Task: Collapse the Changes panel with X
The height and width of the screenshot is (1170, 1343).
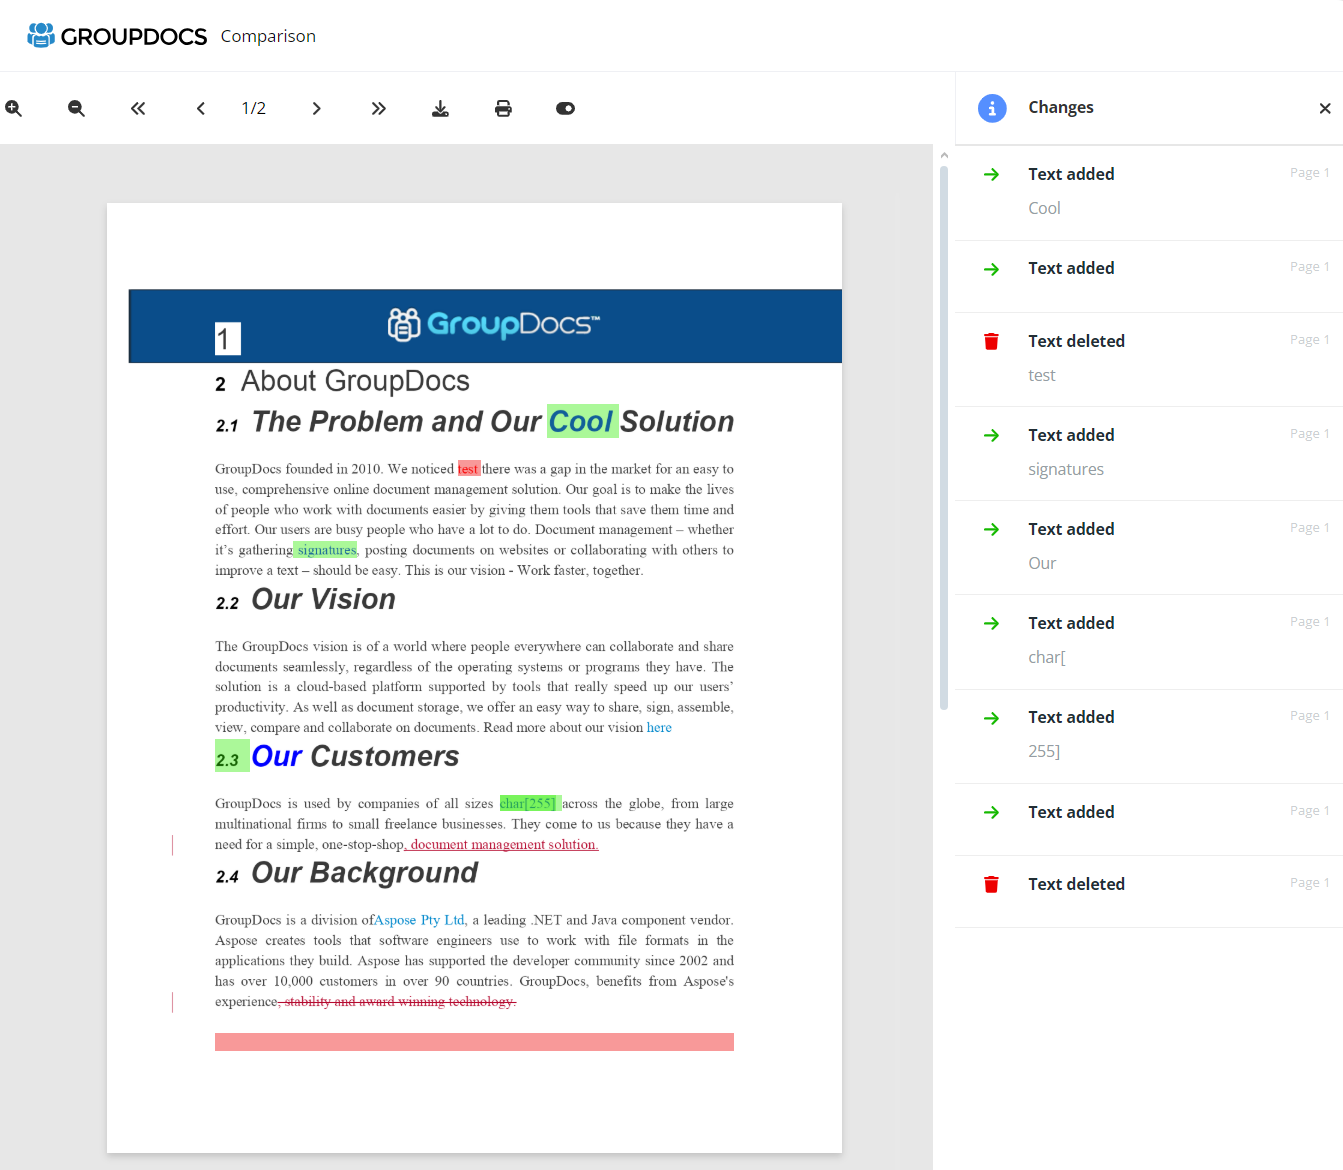Action: [x=1324, y=108]
